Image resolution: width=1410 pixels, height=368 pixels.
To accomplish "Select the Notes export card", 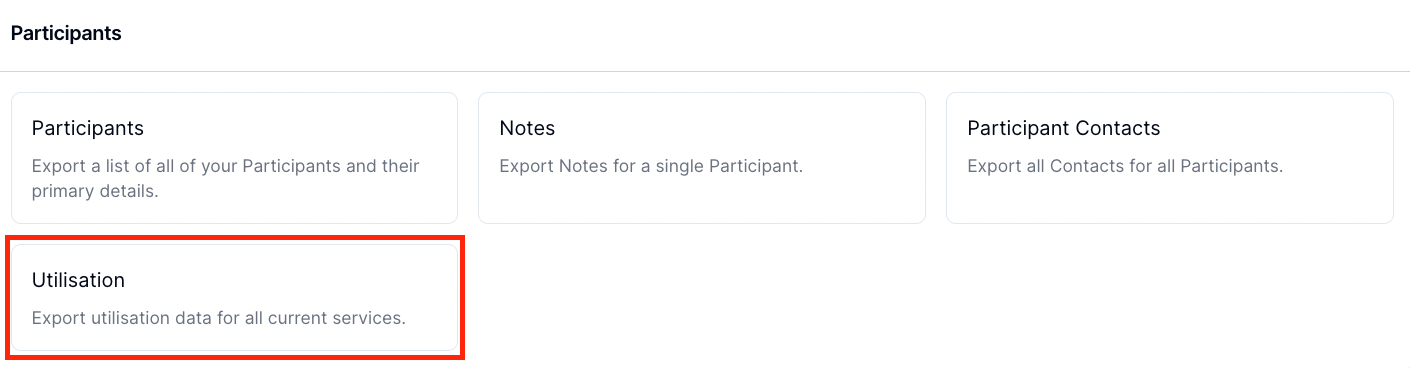I will click(701, 158).
